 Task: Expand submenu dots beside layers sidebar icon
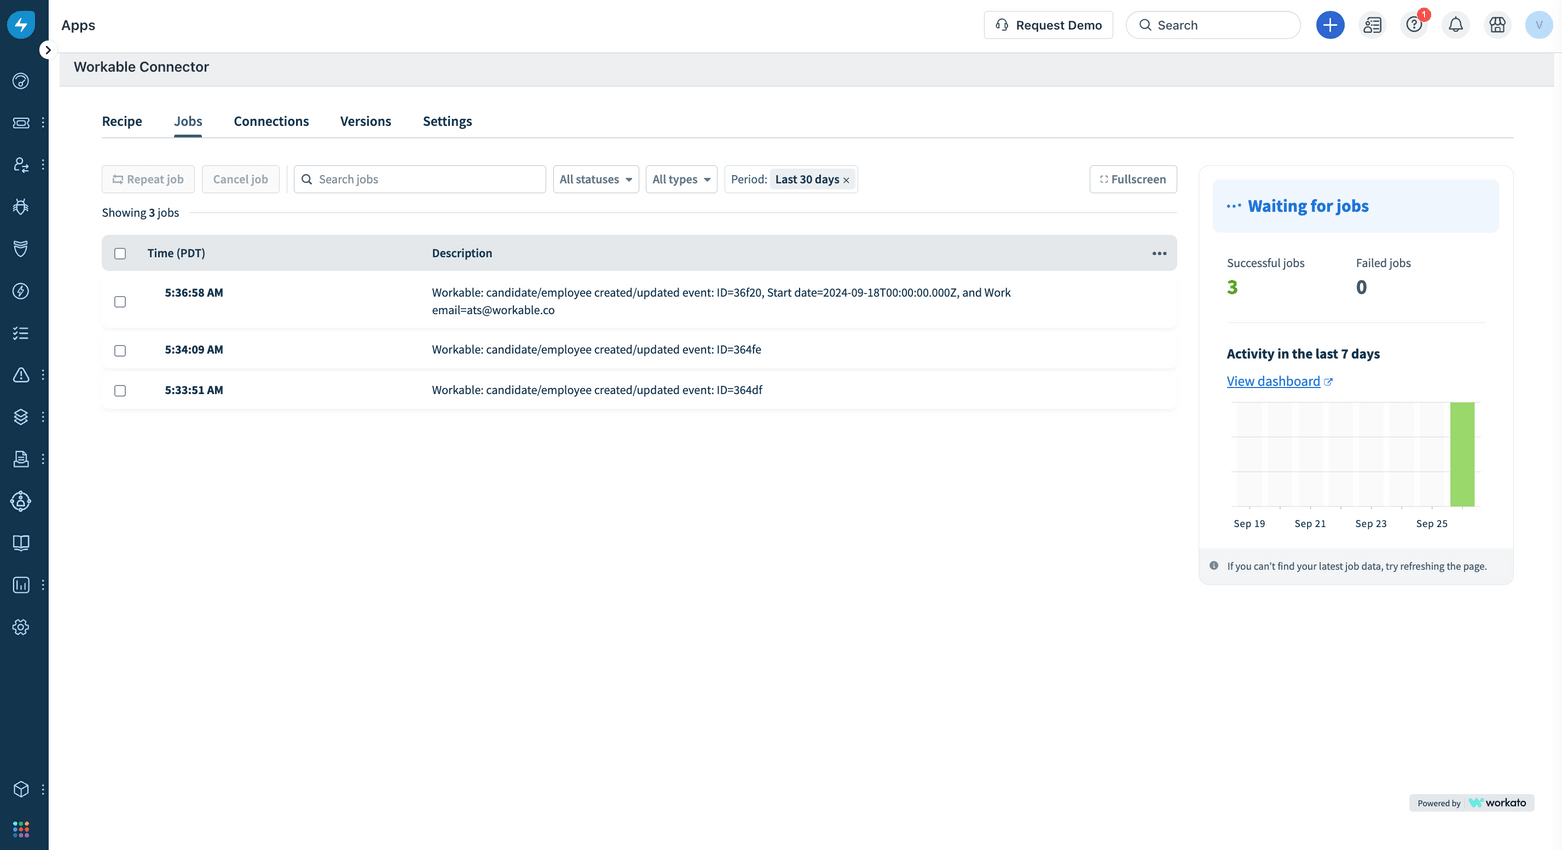point(43,417)
